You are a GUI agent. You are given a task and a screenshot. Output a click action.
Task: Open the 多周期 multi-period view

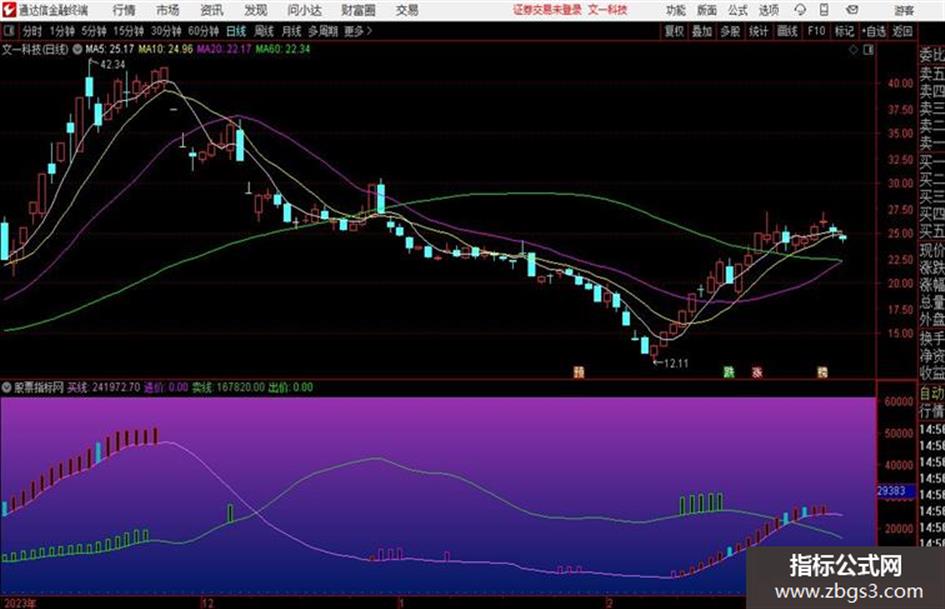pyautogui.click(x=323, y=31)
